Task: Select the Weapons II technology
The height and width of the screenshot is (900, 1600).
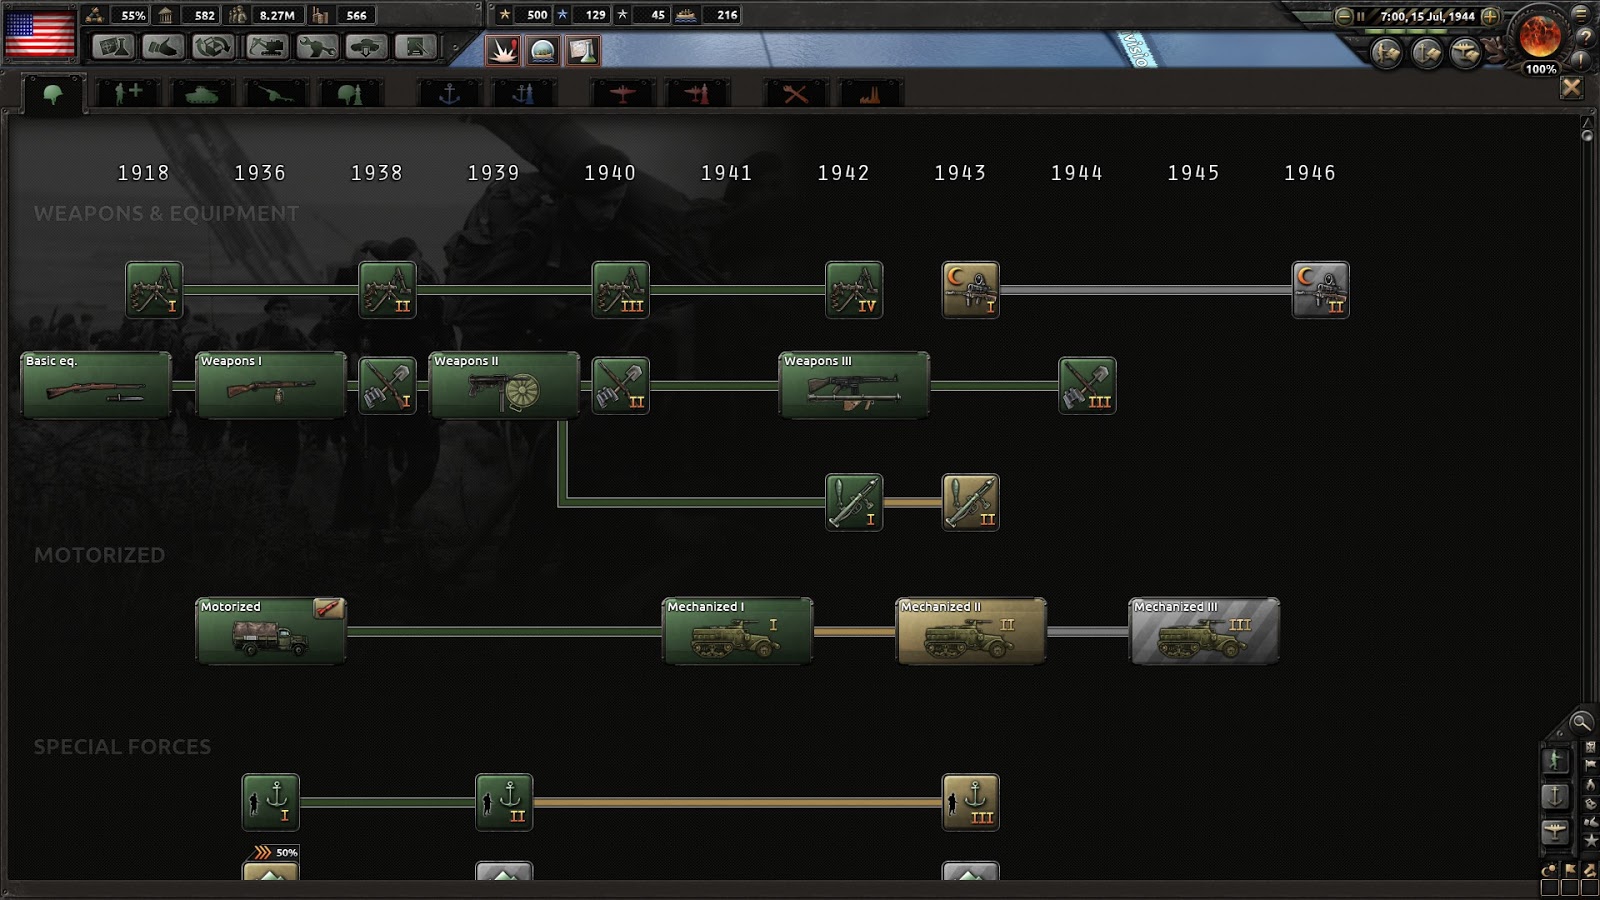Action: point(504,385)
